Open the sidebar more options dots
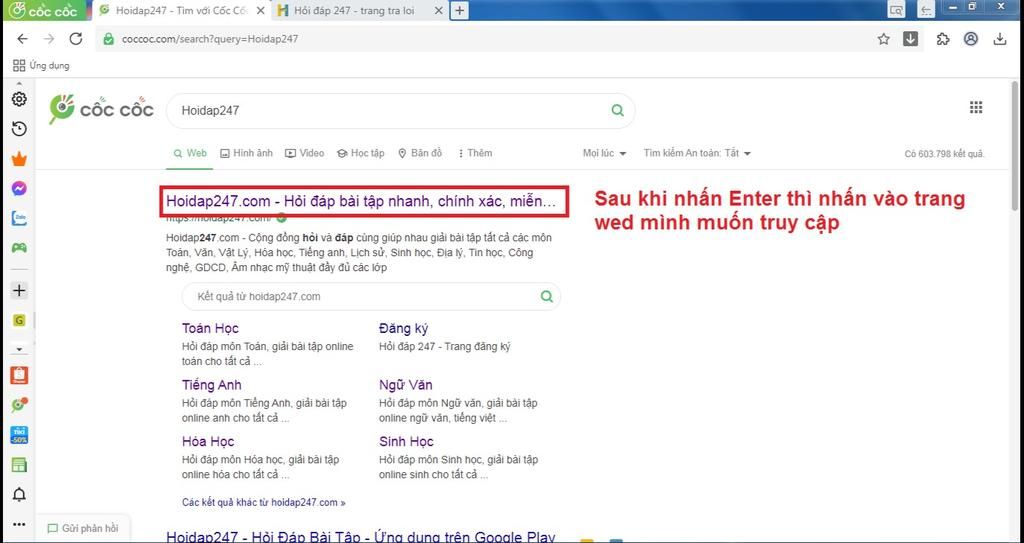Screen dimensions: 1024x543 [x=20, y=524]
